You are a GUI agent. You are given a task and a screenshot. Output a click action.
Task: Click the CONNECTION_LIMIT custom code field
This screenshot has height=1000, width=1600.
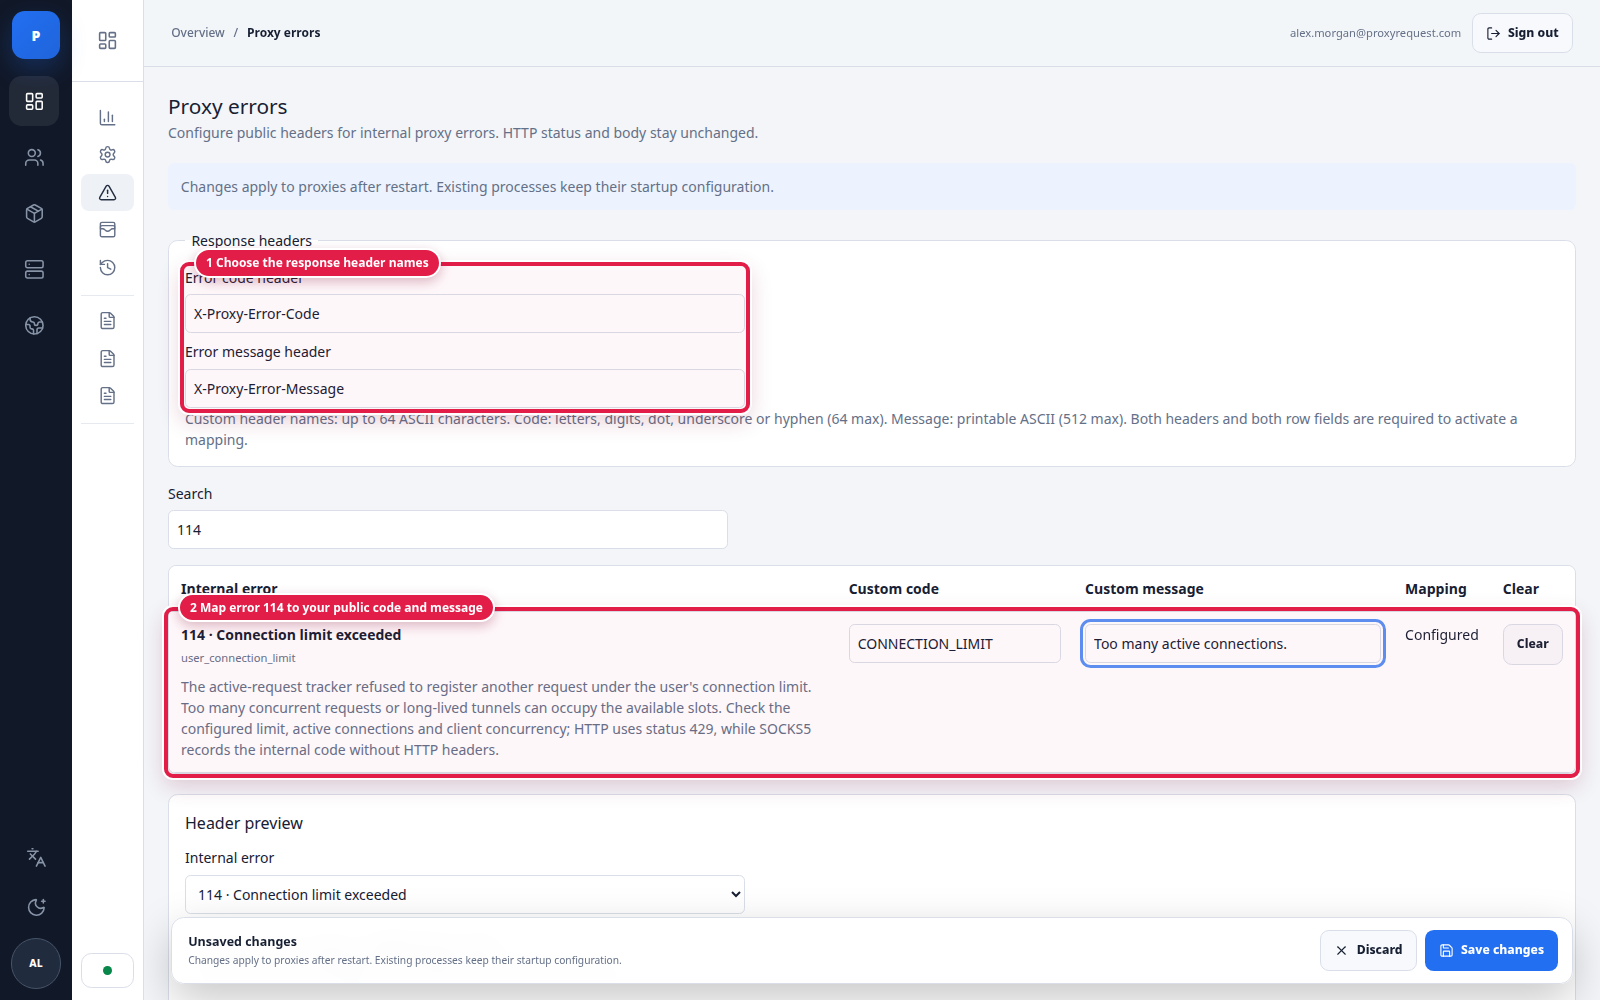955,644
